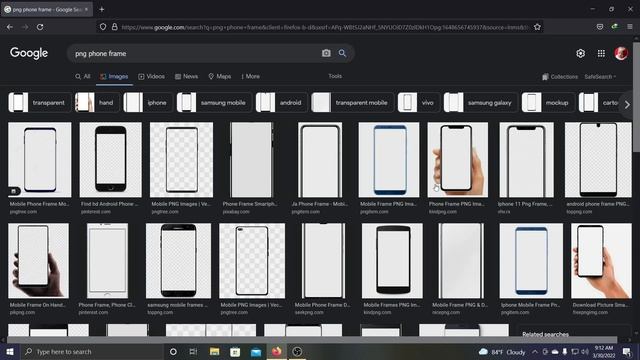Open hand-holding 'Phone Frame PNG Ima...' thumbnail
This screenshot has height=360, width=640.
click(x=458, y=160)
